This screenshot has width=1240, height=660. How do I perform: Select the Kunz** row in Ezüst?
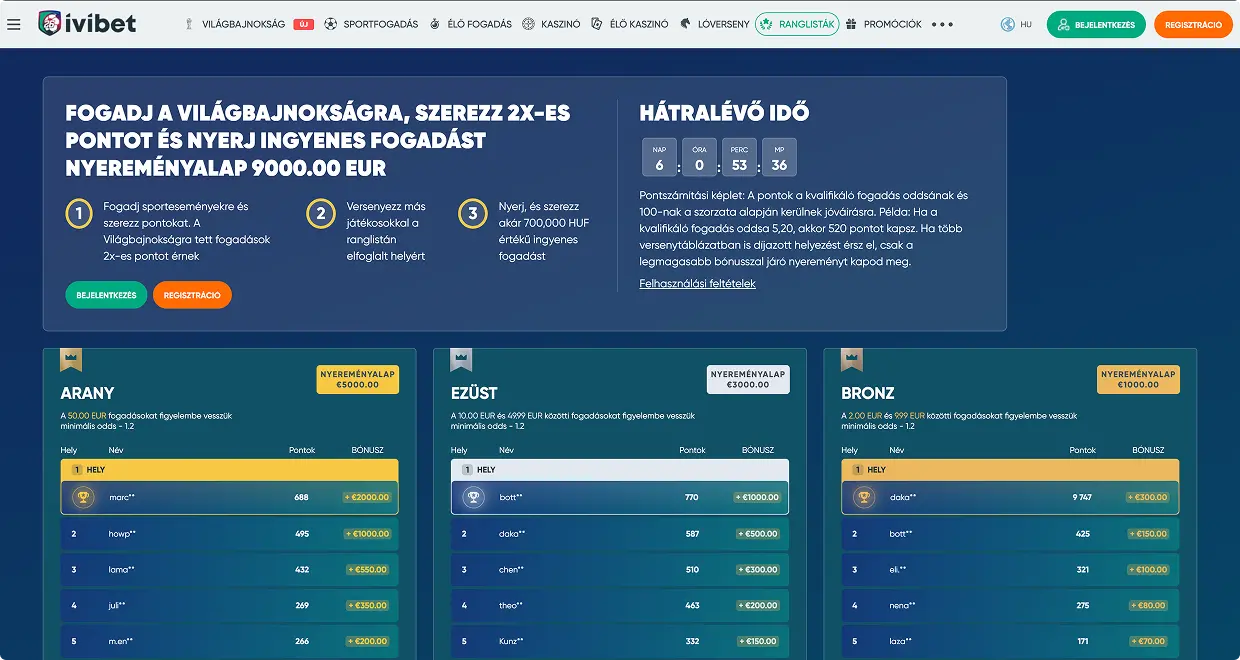(x=620, y=642)
